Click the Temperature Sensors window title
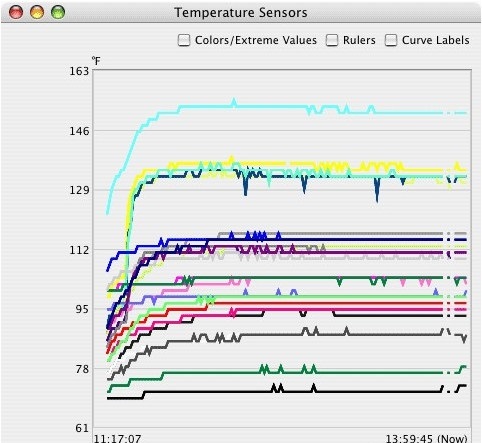The width and height of the screenshot is (482, 443). click(241, 13)
